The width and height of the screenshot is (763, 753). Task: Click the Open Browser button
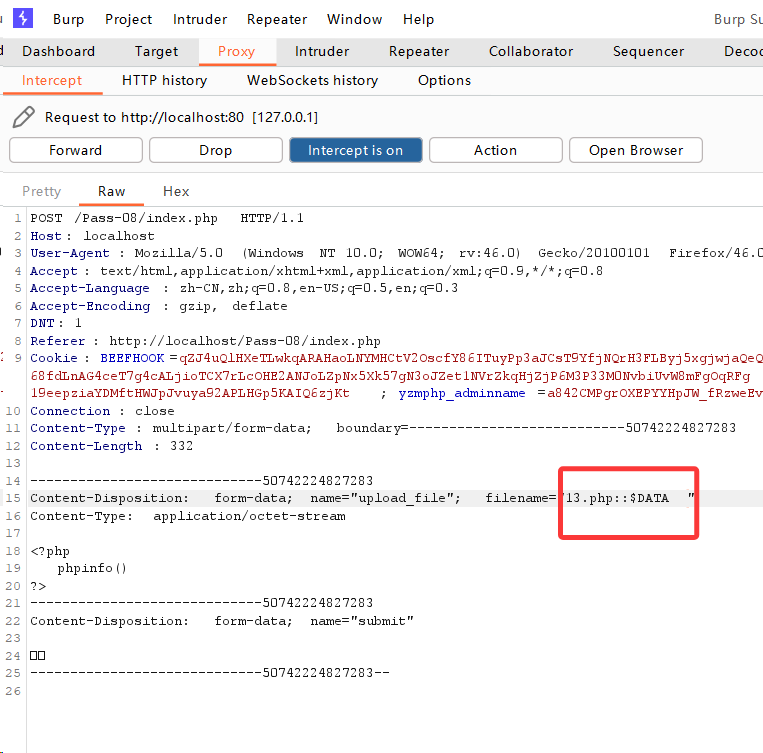[636, 150]
